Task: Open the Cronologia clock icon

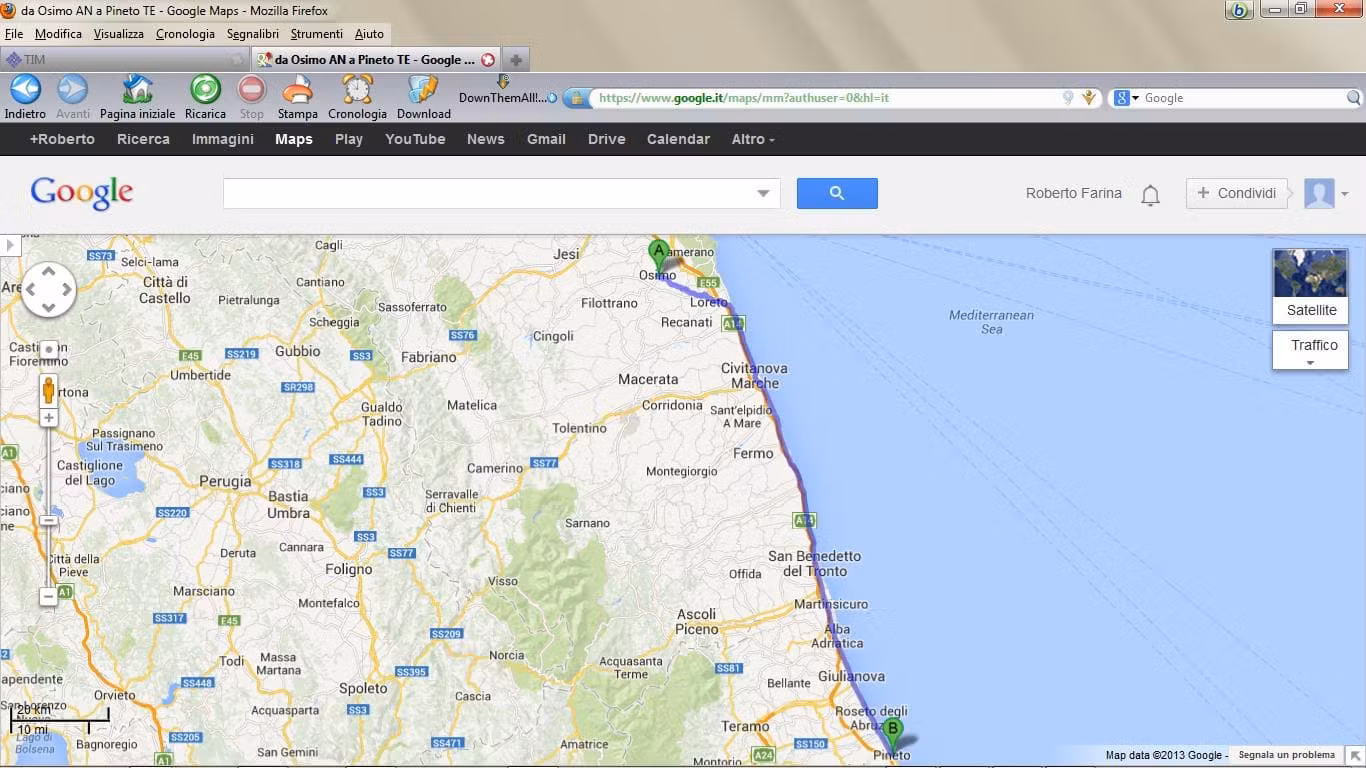Action: (357, 90)
